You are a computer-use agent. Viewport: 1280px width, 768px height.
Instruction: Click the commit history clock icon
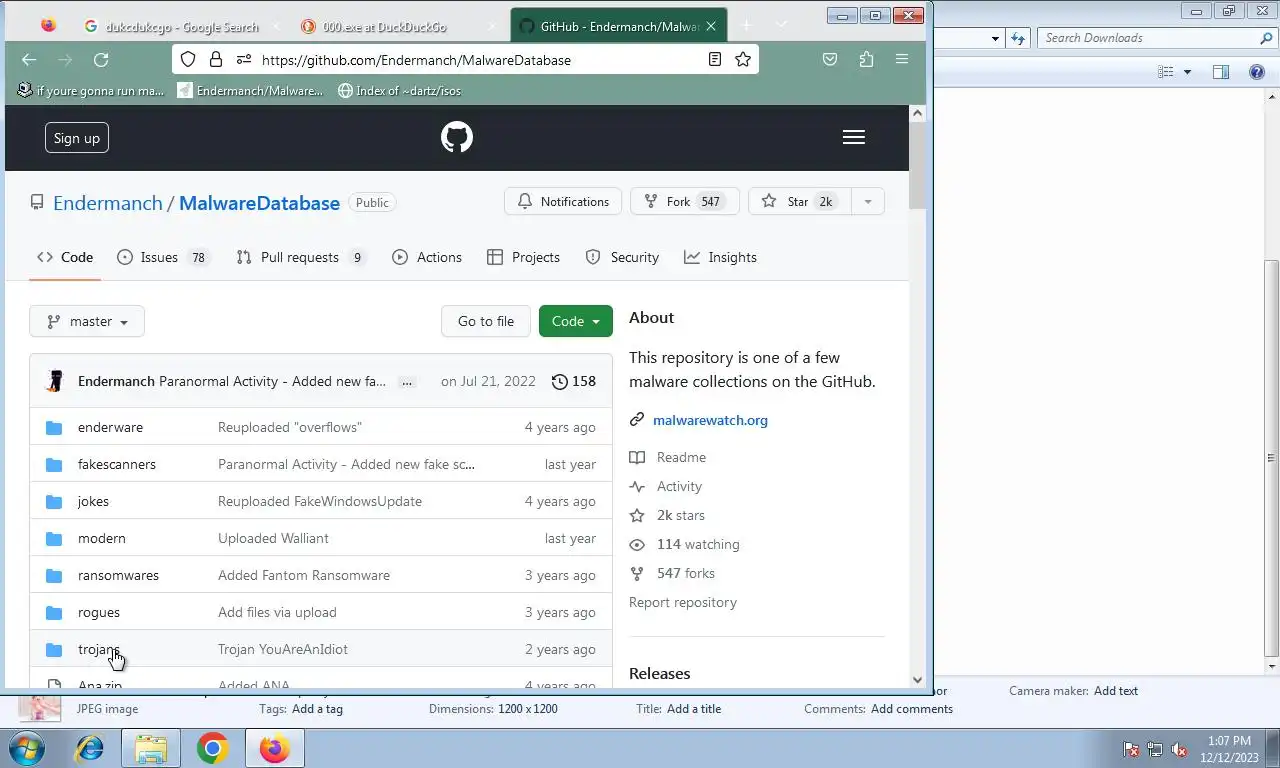click(x=560, y=381)
